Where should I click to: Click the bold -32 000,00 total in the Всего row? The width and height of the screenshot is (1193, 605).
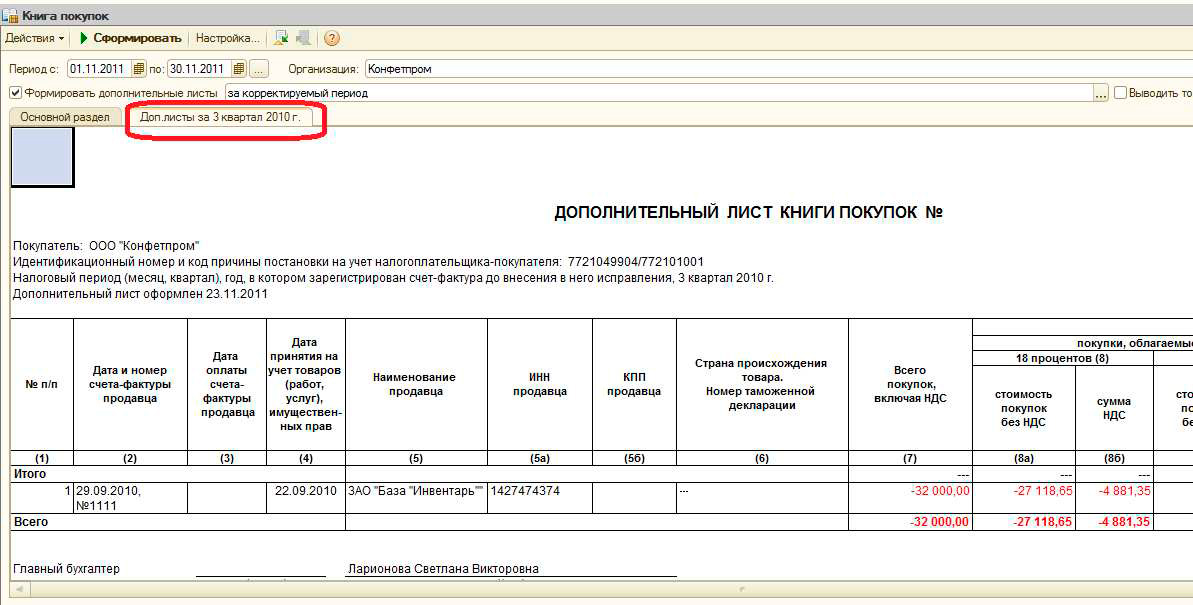[x=939, y=522]
